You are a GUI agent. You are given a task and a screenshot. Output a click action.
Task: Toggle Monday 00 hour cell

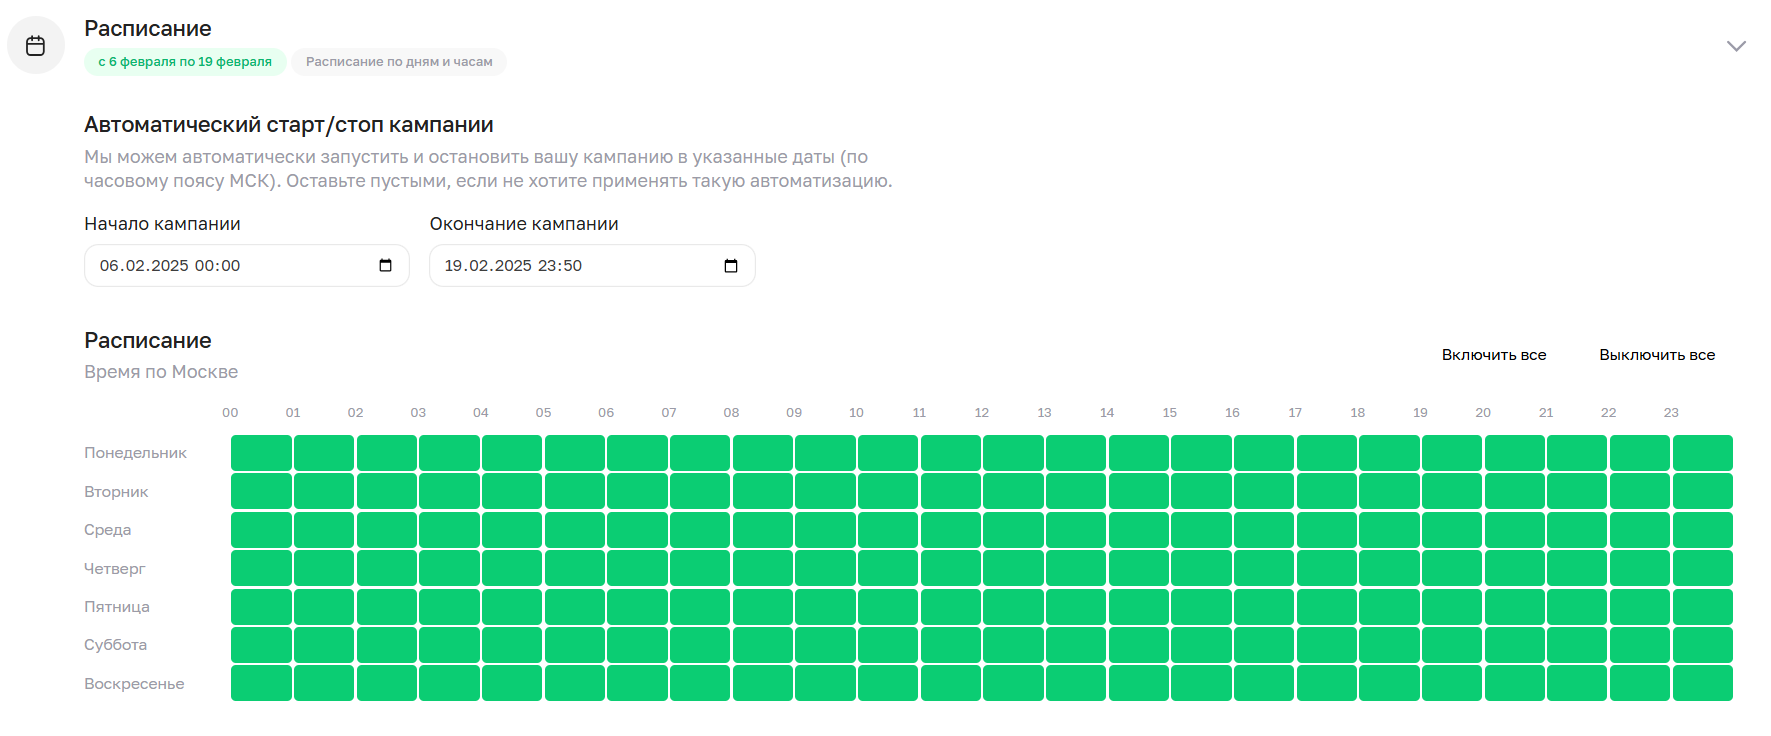261,453
